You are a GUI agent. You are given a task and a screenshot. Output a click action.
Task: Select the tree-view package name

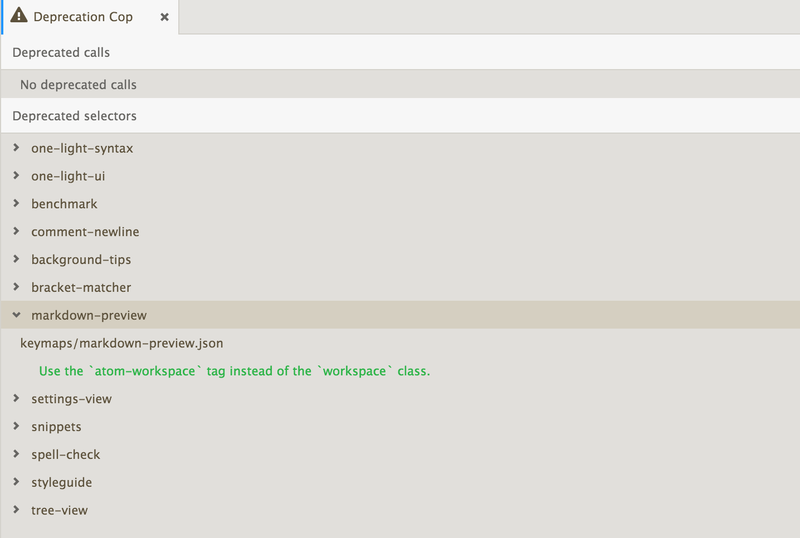[59, 510]
